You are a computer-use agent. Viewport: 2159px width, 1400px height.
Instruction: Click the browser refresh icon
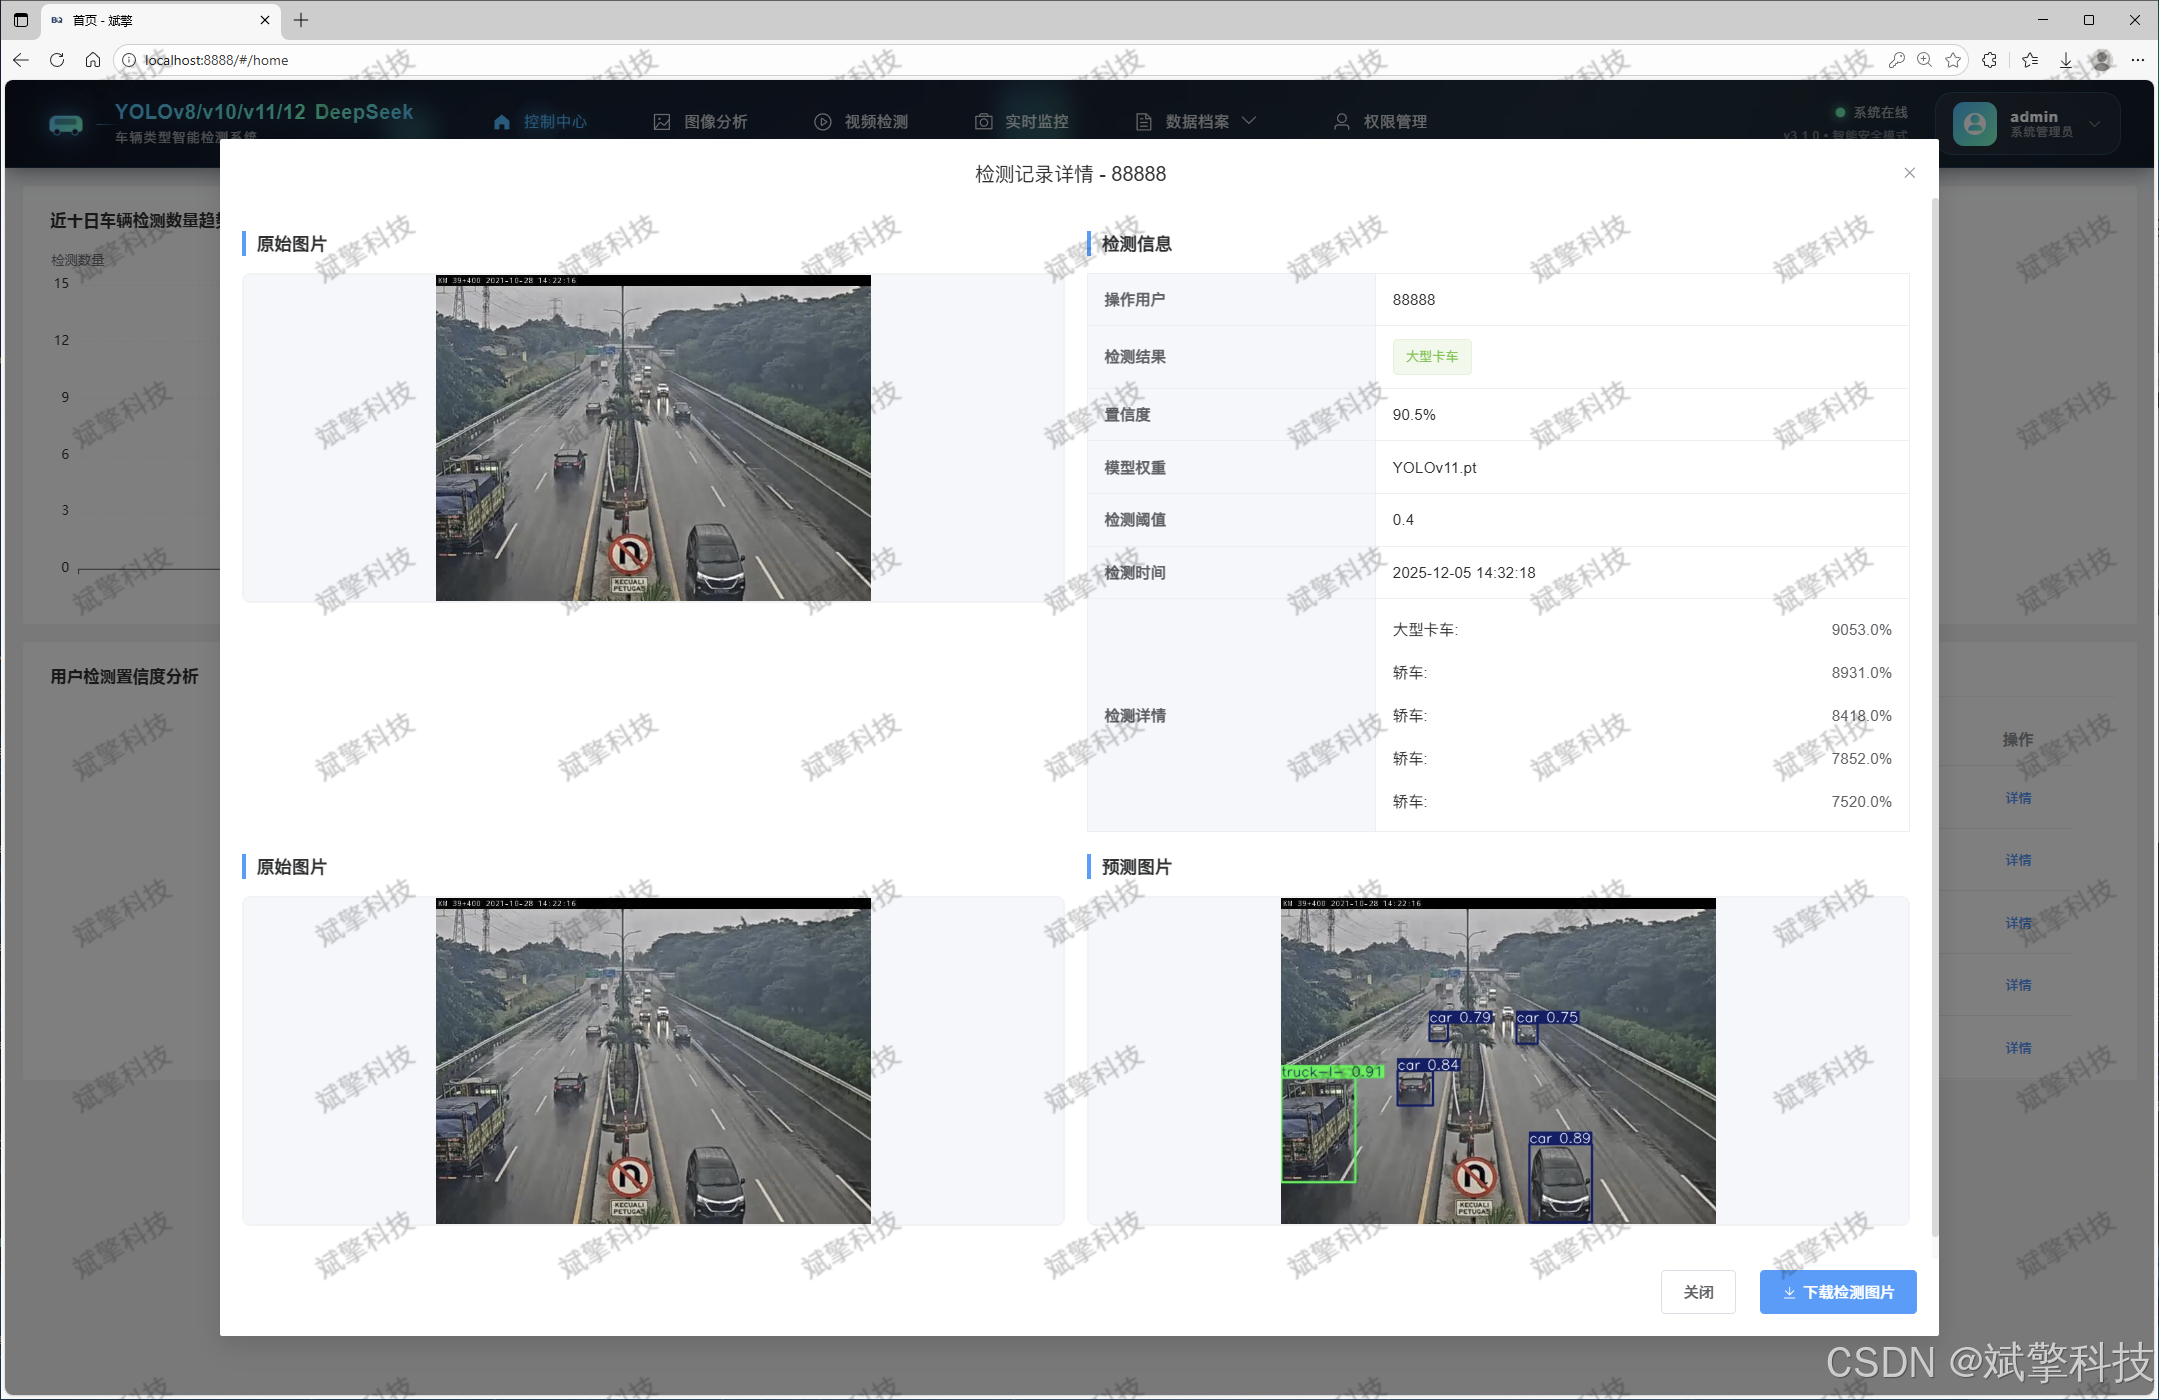pos(57,60)
